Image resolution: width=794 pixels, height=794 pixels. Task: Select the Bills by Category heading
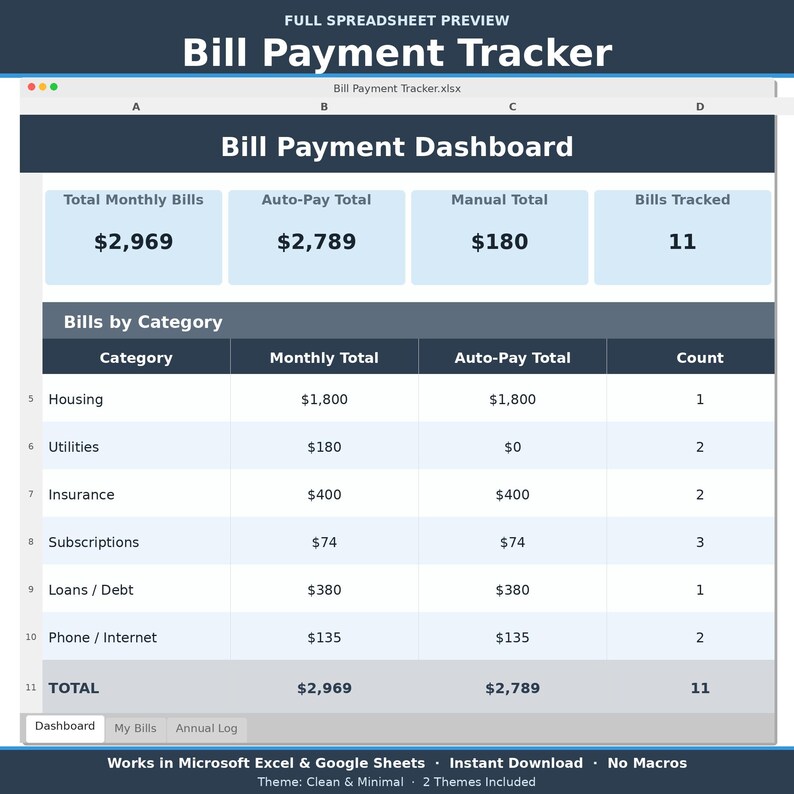click(409, 321)
